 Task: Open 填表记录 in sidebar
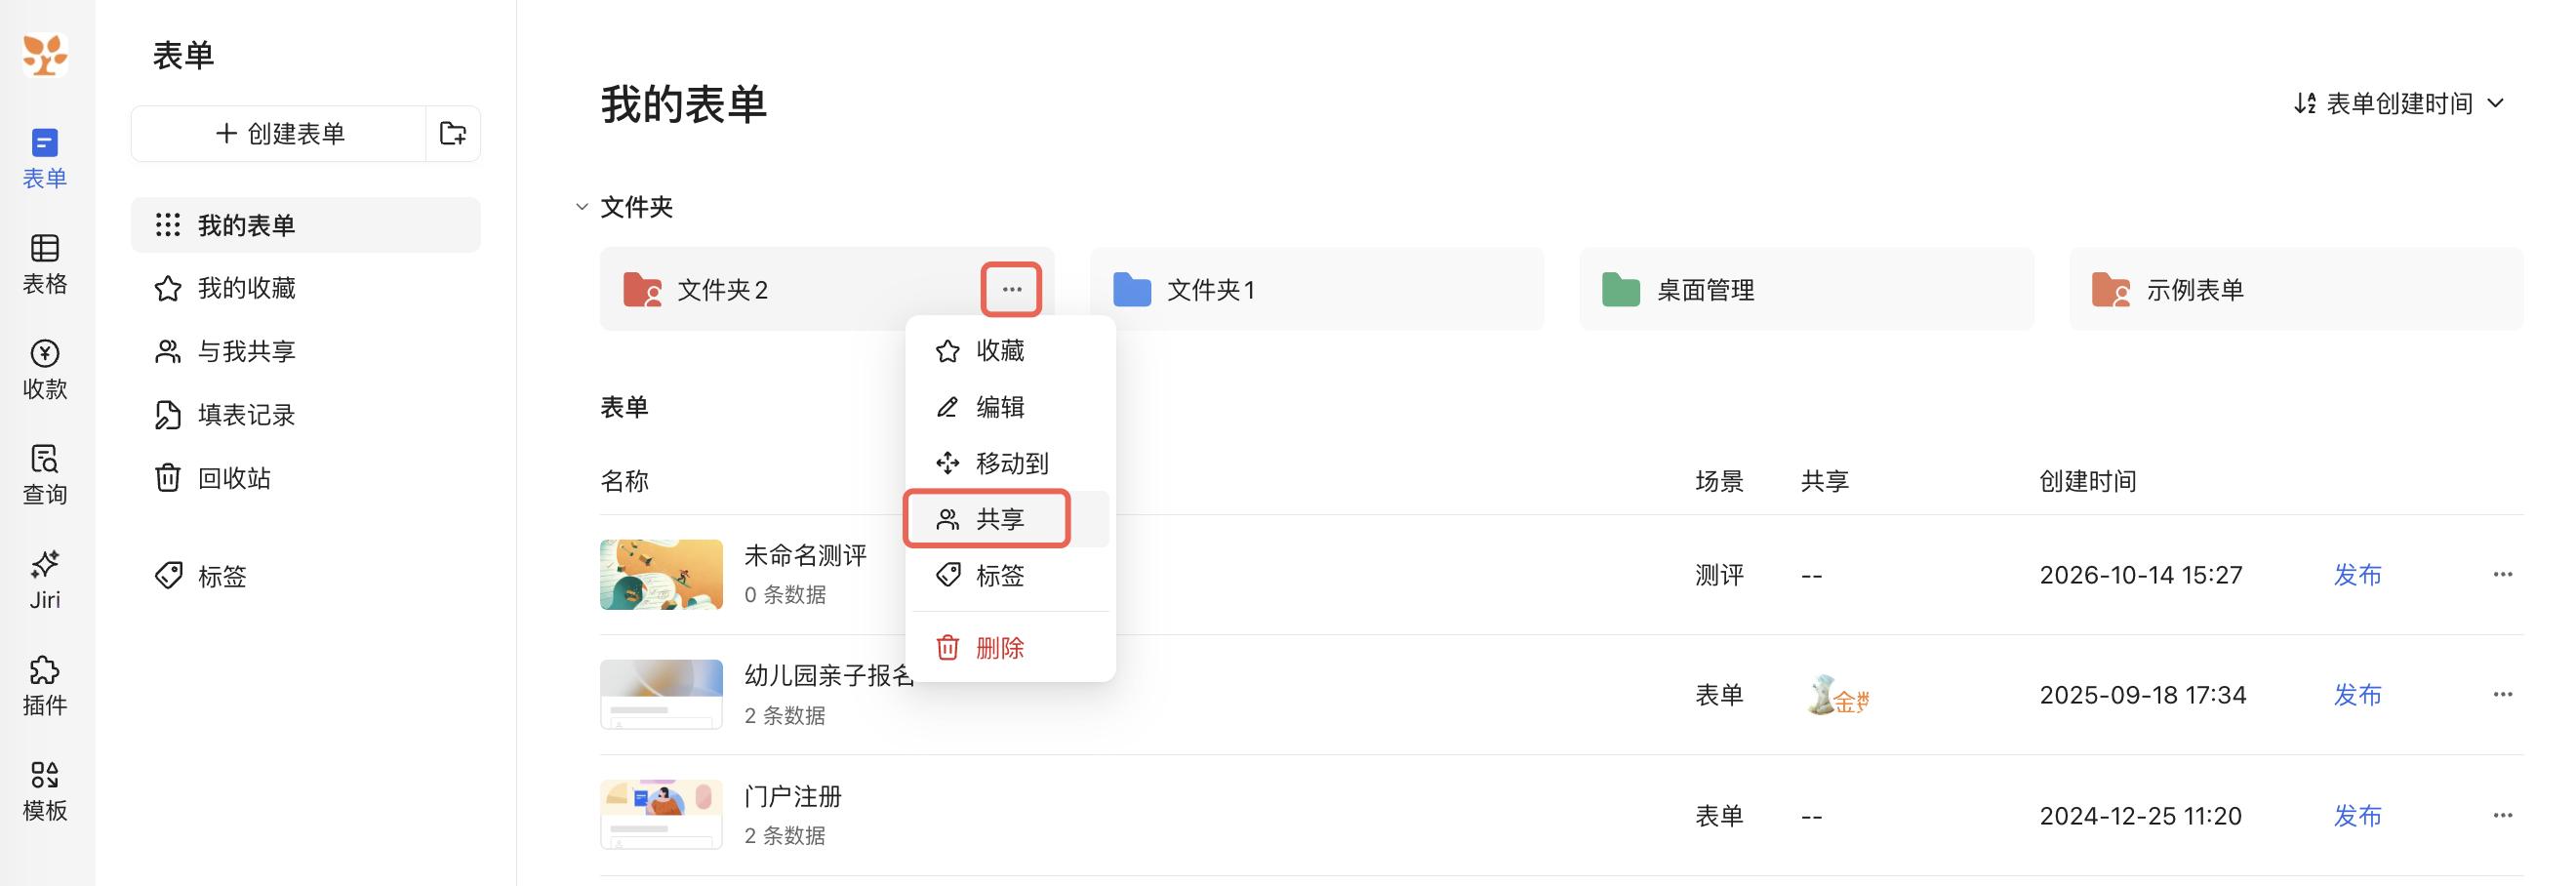tap(305, 415)
